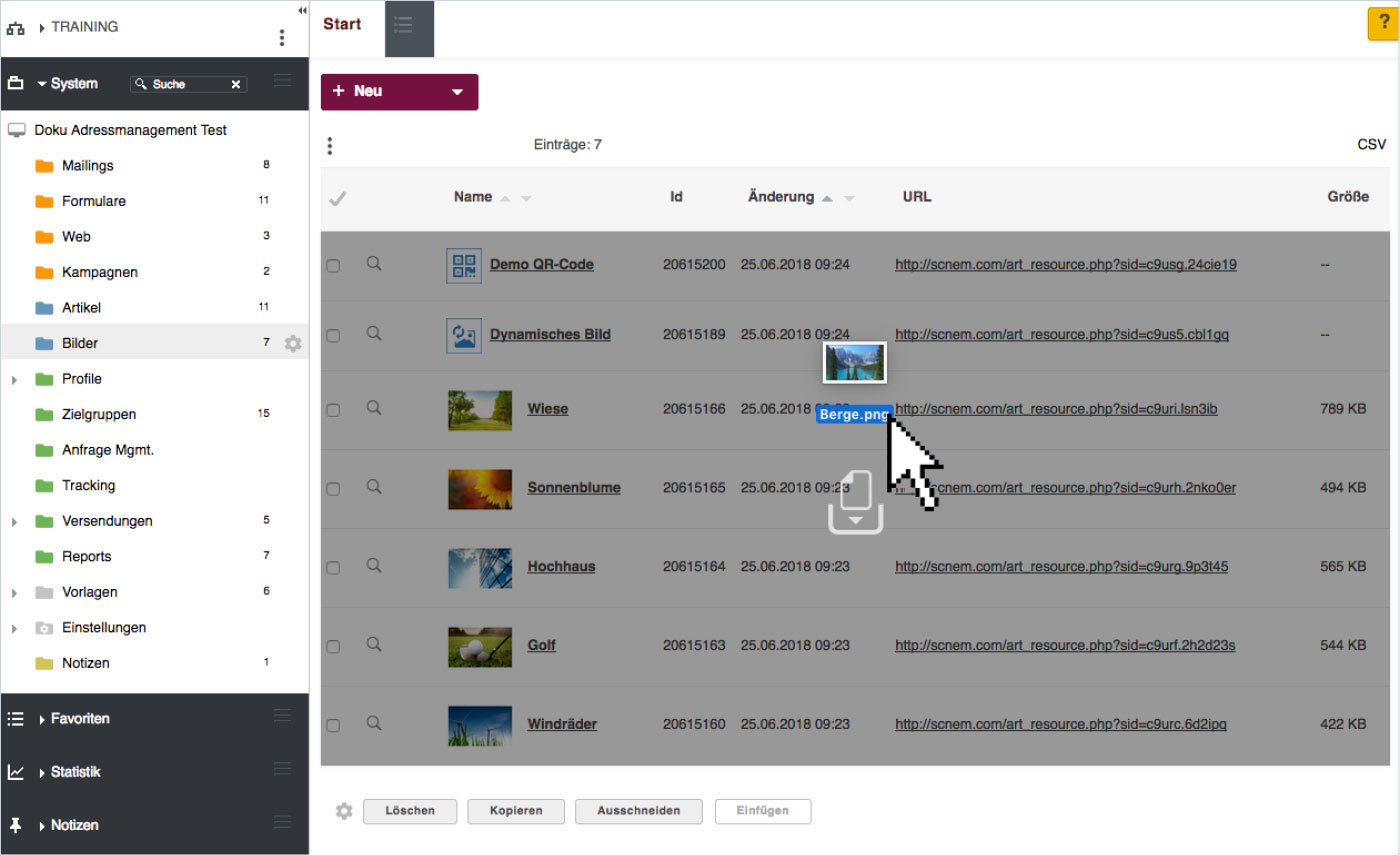
Task: Open the list three-dot options menu
Action: pyautogui.click(x=330, y=146)
